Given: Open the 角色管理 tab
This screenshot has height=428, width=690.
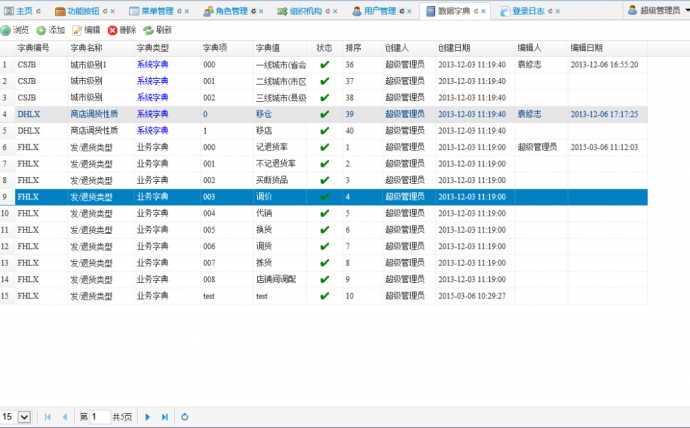Looking at the screenshot, I should (x=229, y=11).
